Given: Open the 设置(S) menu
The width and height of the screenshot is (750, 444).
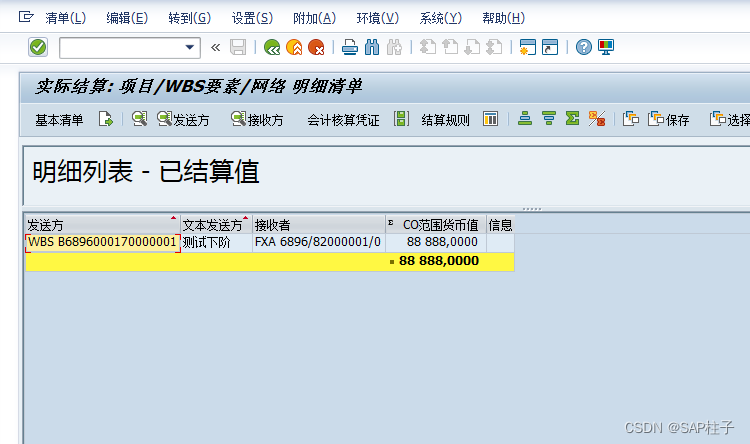Looking at the screenshot, I should coord(252,18).
